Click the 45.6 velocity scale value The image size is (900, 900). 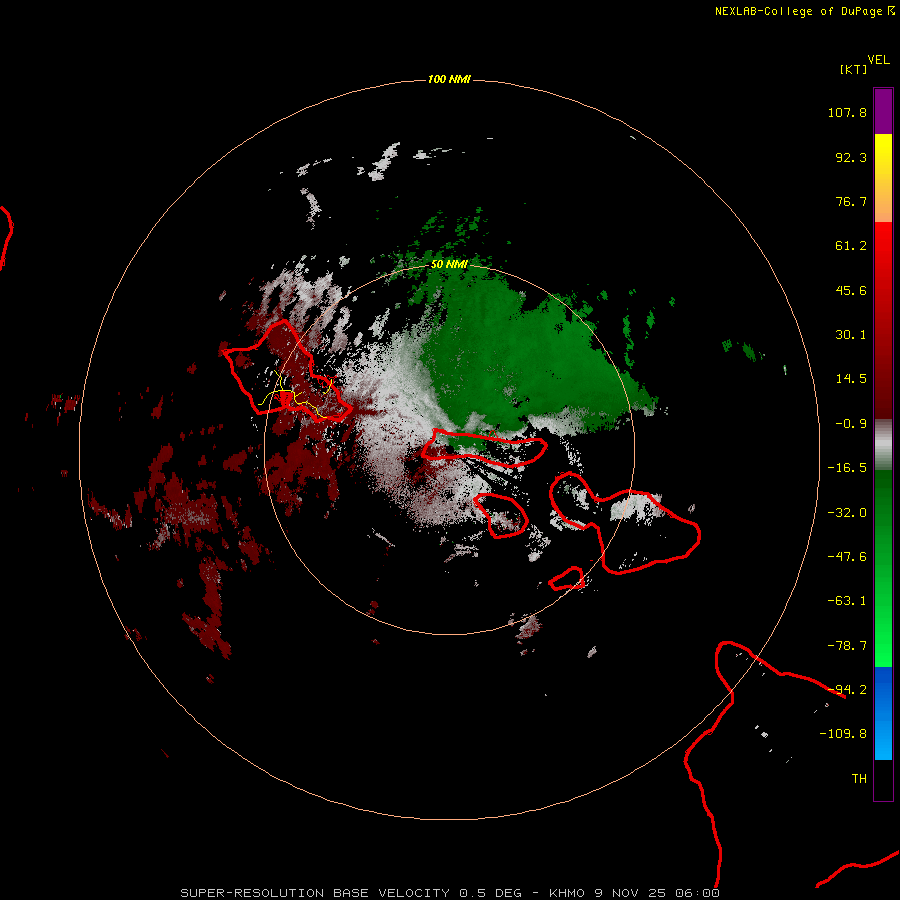851,290
